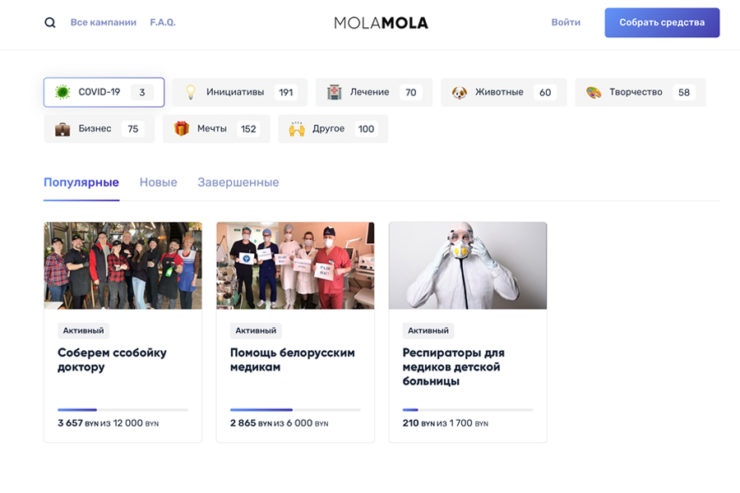Click progress bar of Помощь белорусским медикам
The width and height of the screenshot is (740, 493).
click(x=295, y=409)
